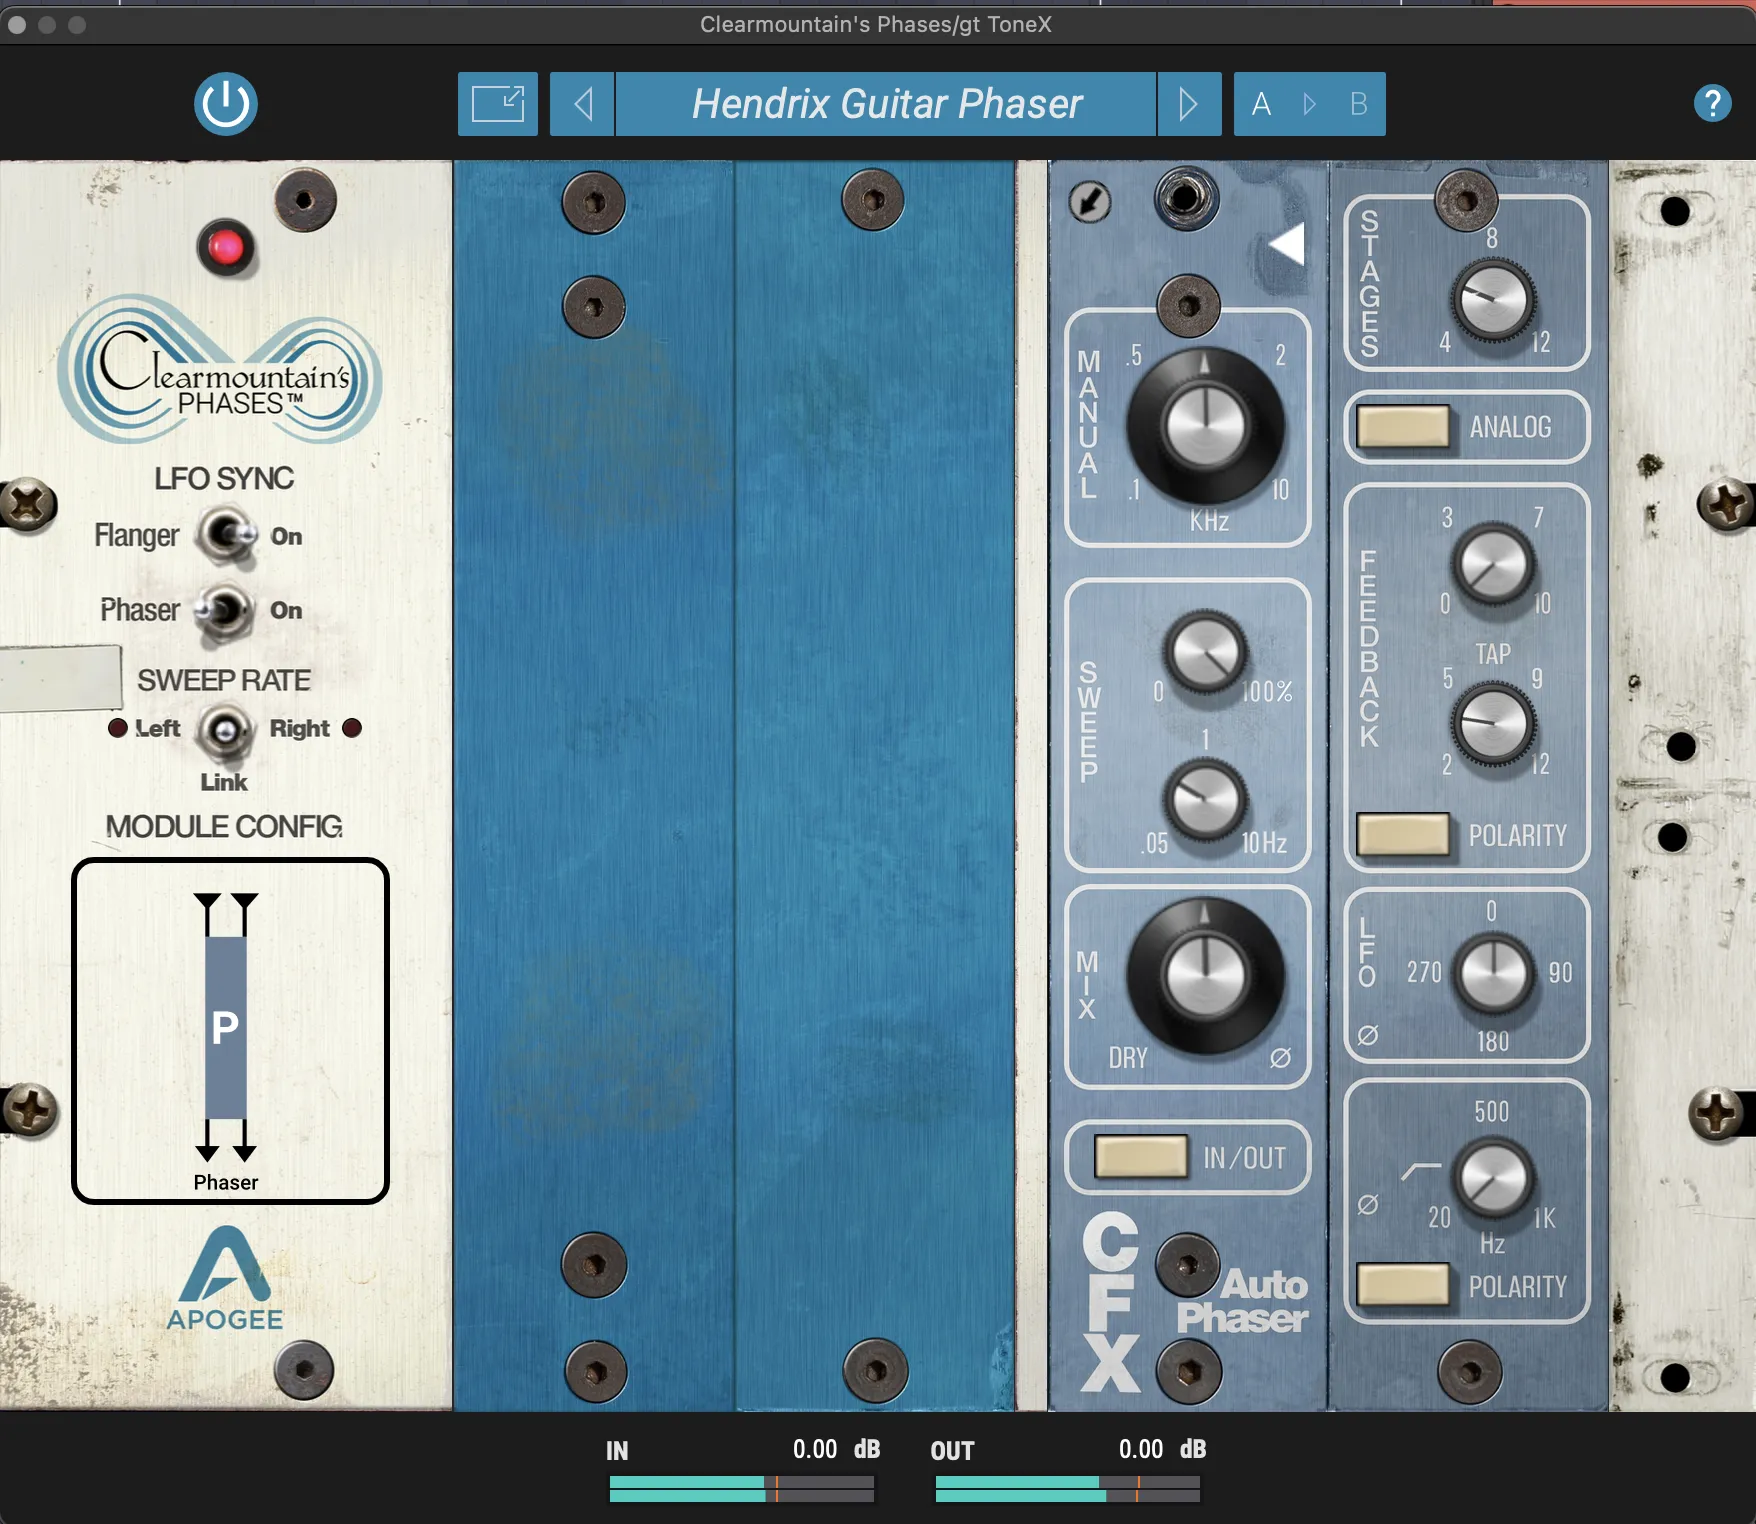Toggle the plugin power bypass button
This screenshot has width=1756, height=1524.
click(x=225, y=104)
